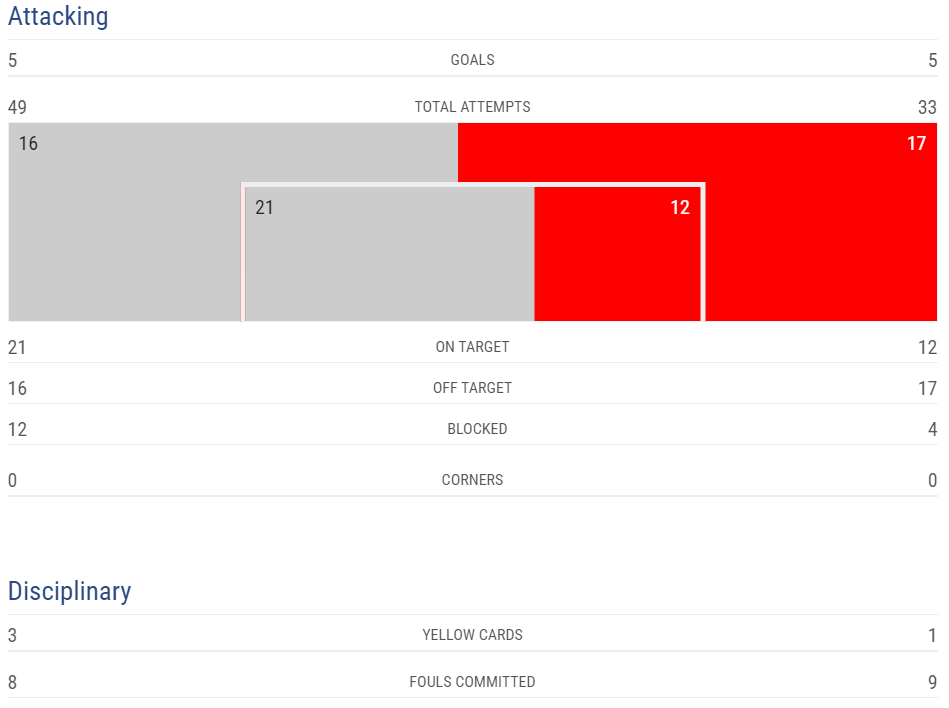
Task: Click the away team fouls committed value 9
Action: point(933,682)
